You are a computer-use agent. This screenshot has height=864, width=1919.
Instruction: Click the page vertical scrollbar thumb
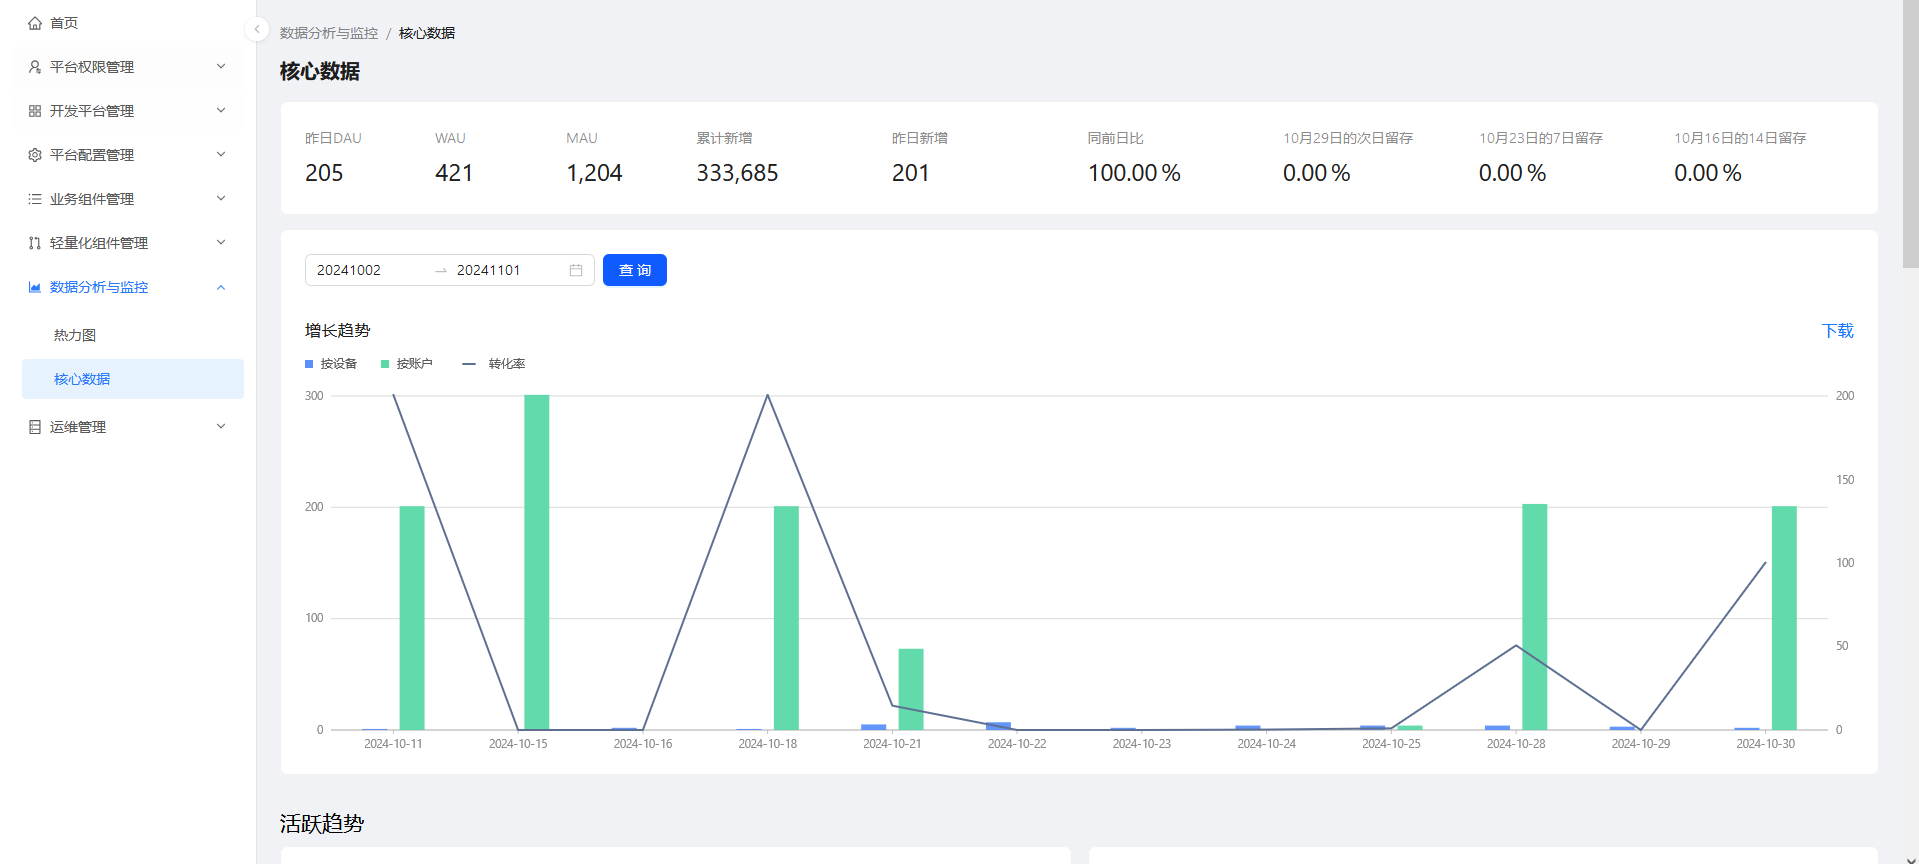tap(1910, 134)
